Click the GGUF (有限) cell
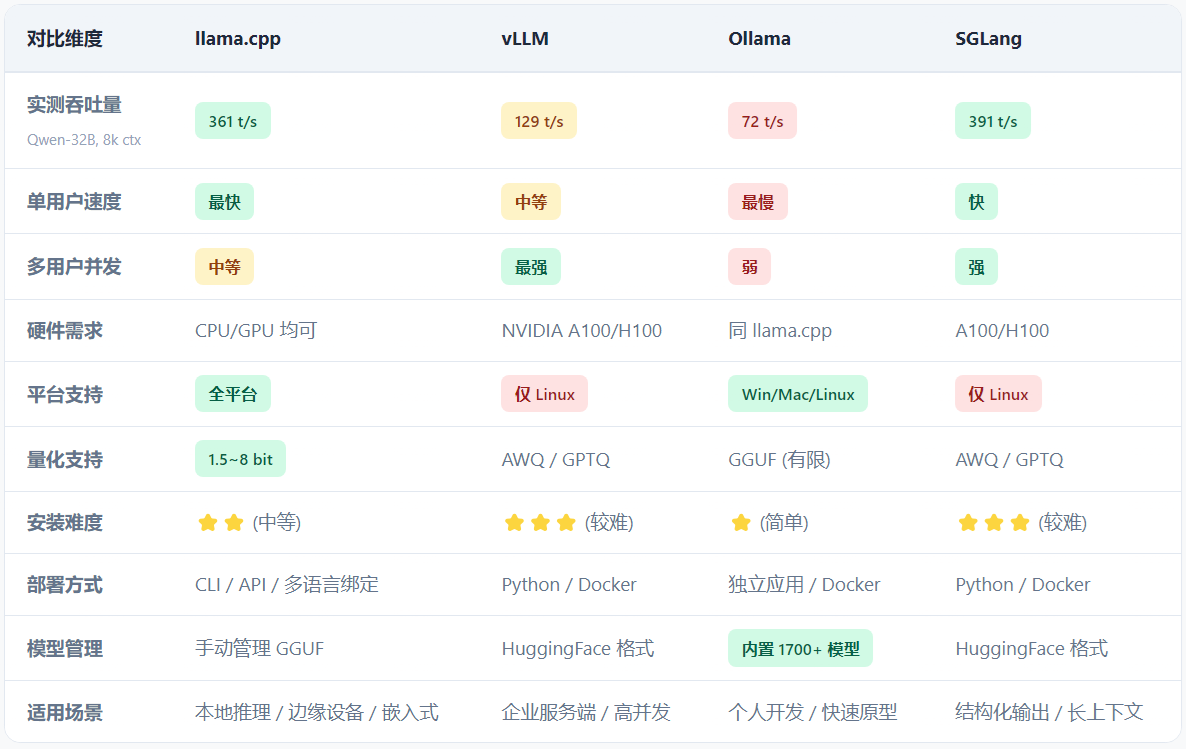 tap(779, 460)
